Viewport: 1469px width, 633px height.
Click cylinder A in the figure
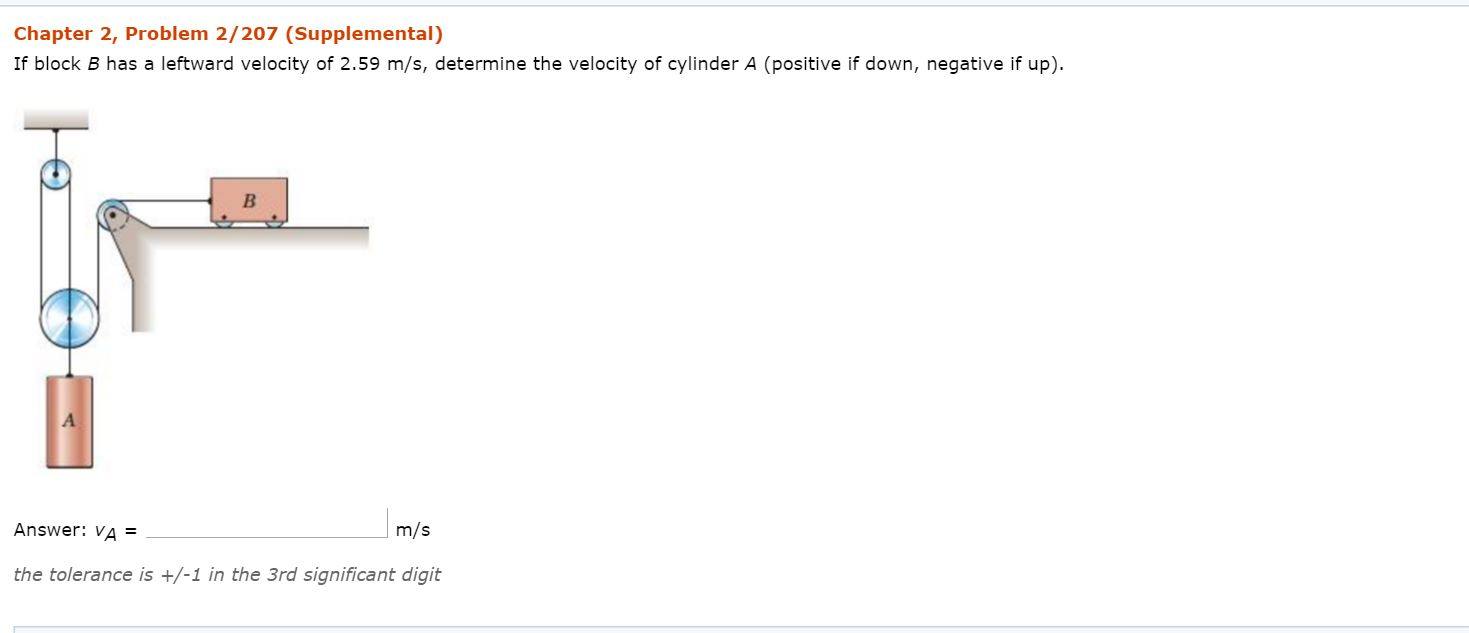[x=69, y=420]
